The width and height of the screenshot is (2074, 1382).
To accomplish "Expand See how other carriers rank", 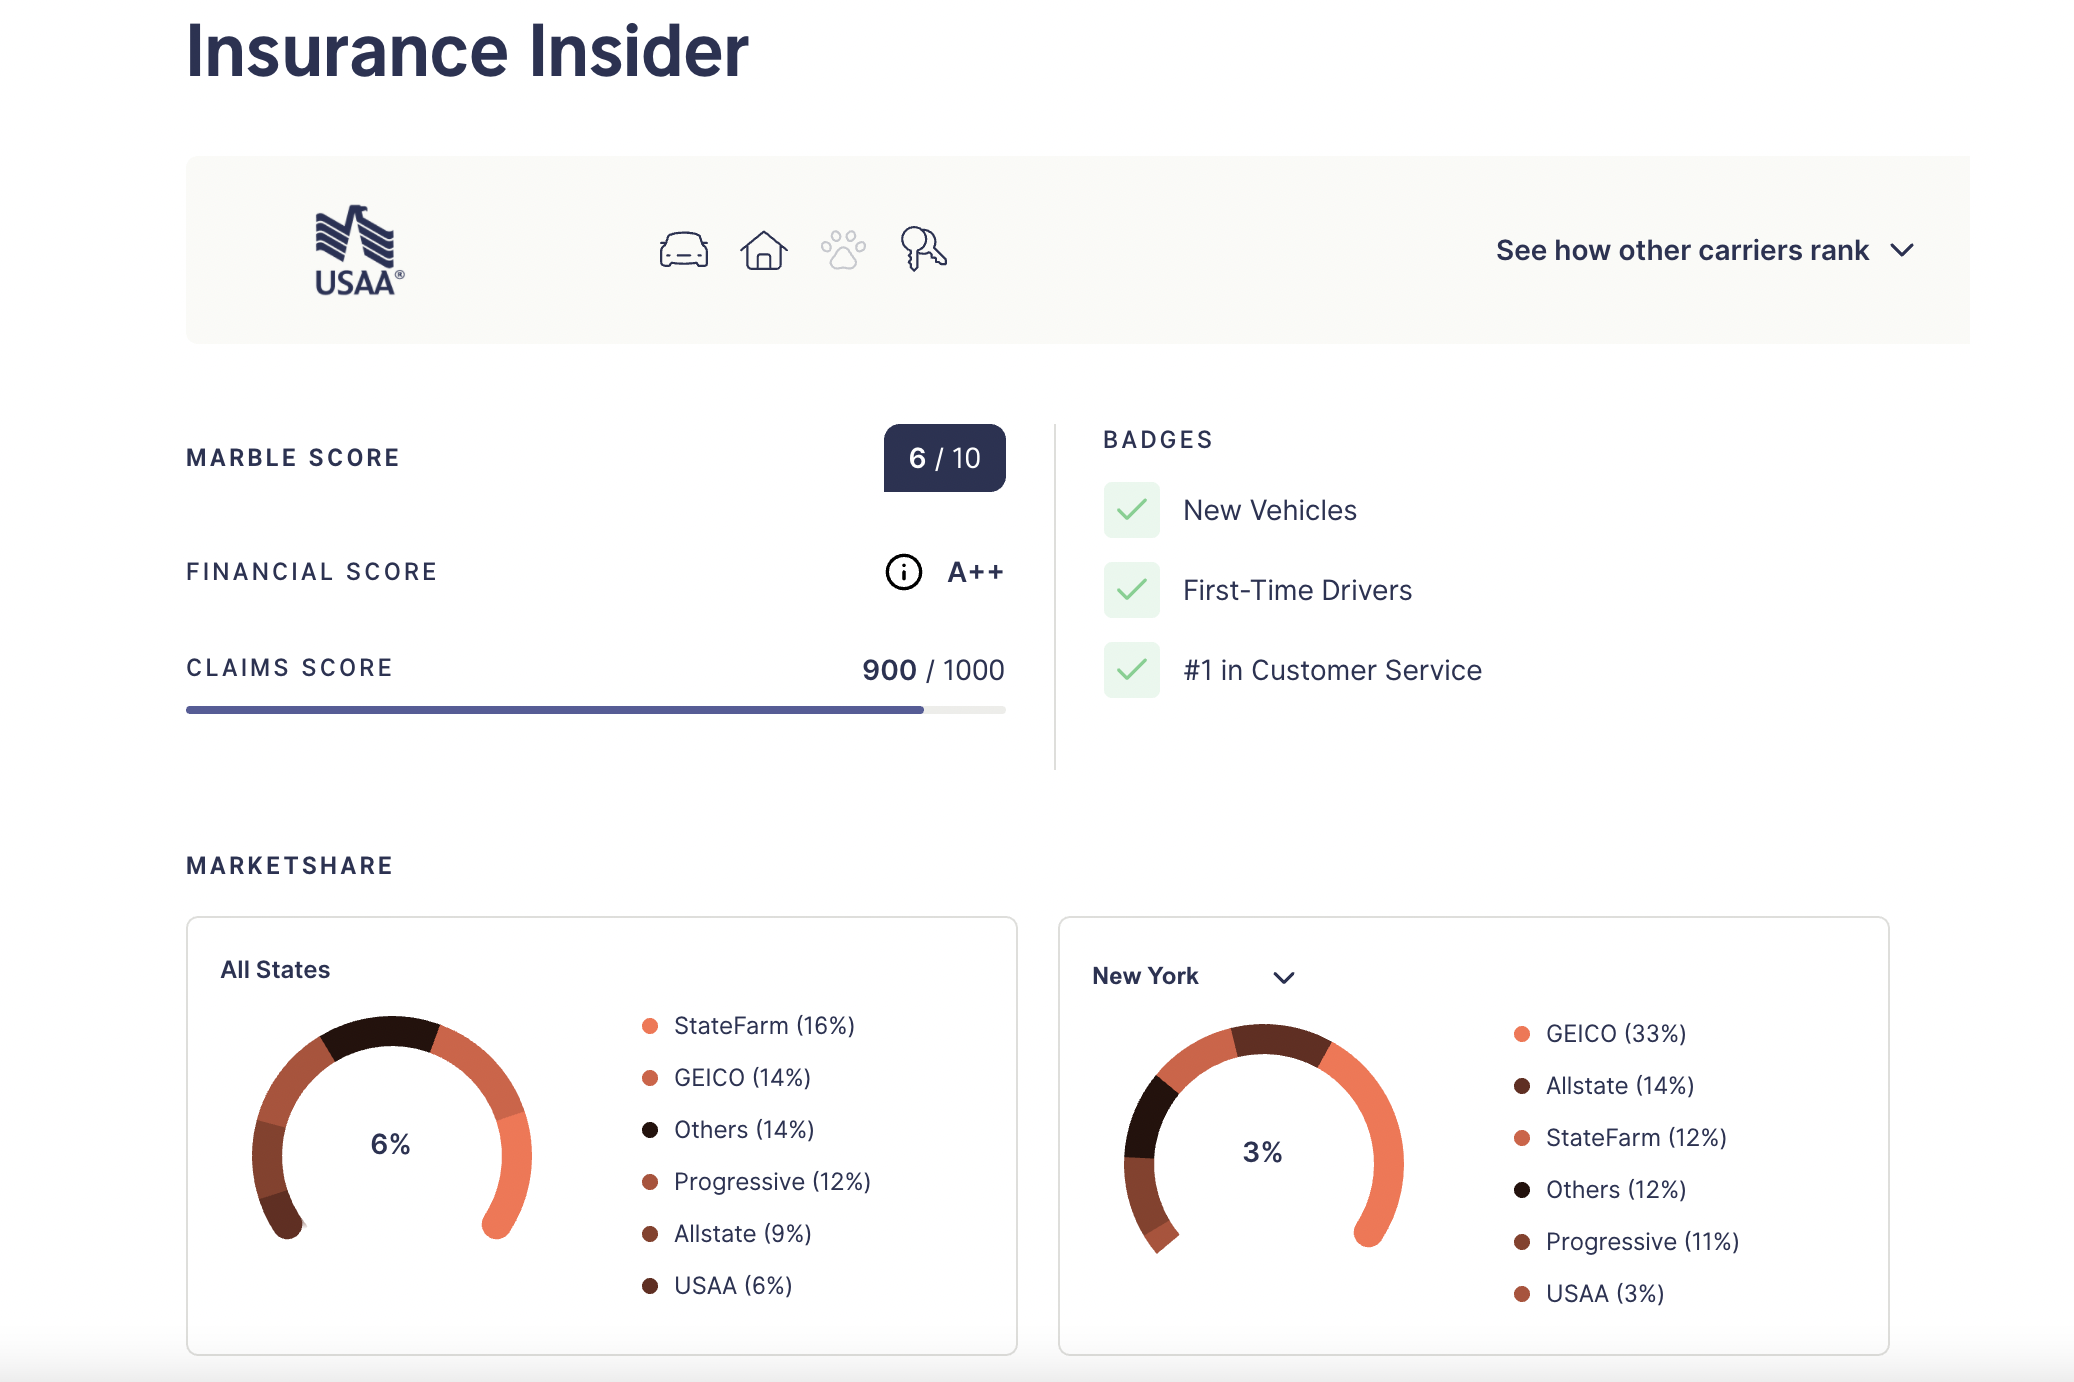I will point(1705,250).
